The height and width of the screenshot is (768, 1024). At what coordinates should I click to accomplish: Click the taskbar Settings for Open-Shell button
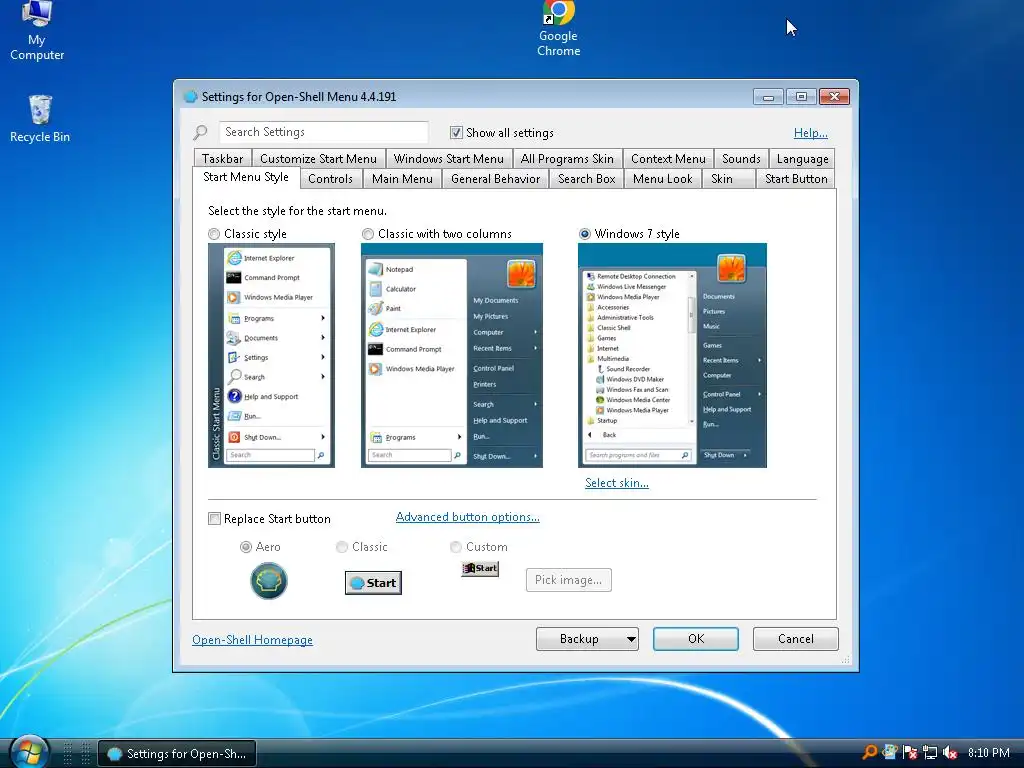coord(177,753)
